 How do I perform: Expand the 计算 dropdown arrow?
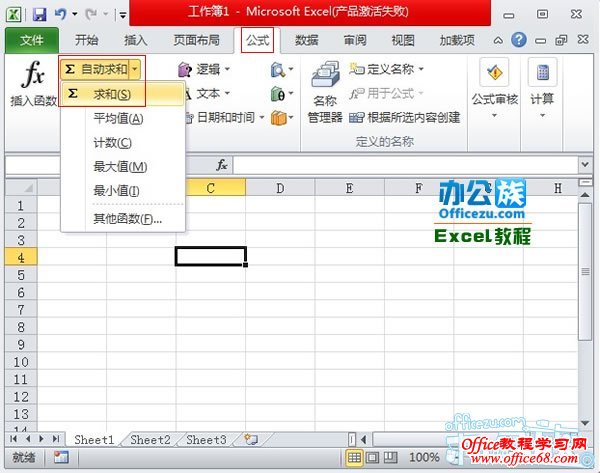coord(543,115)
